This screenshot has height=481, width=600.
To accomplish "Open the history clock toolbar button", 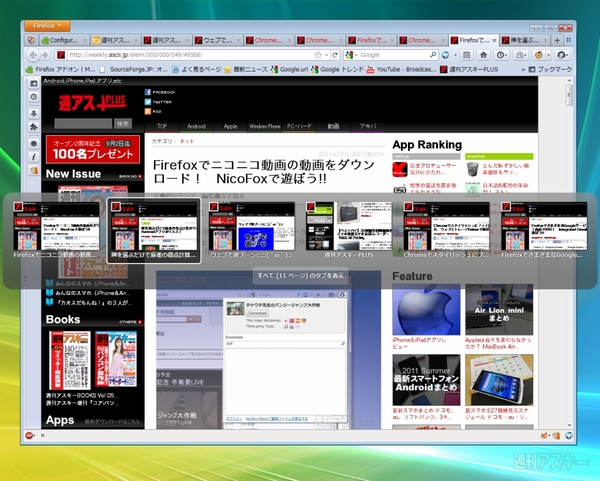I will [x=501, y=55].
